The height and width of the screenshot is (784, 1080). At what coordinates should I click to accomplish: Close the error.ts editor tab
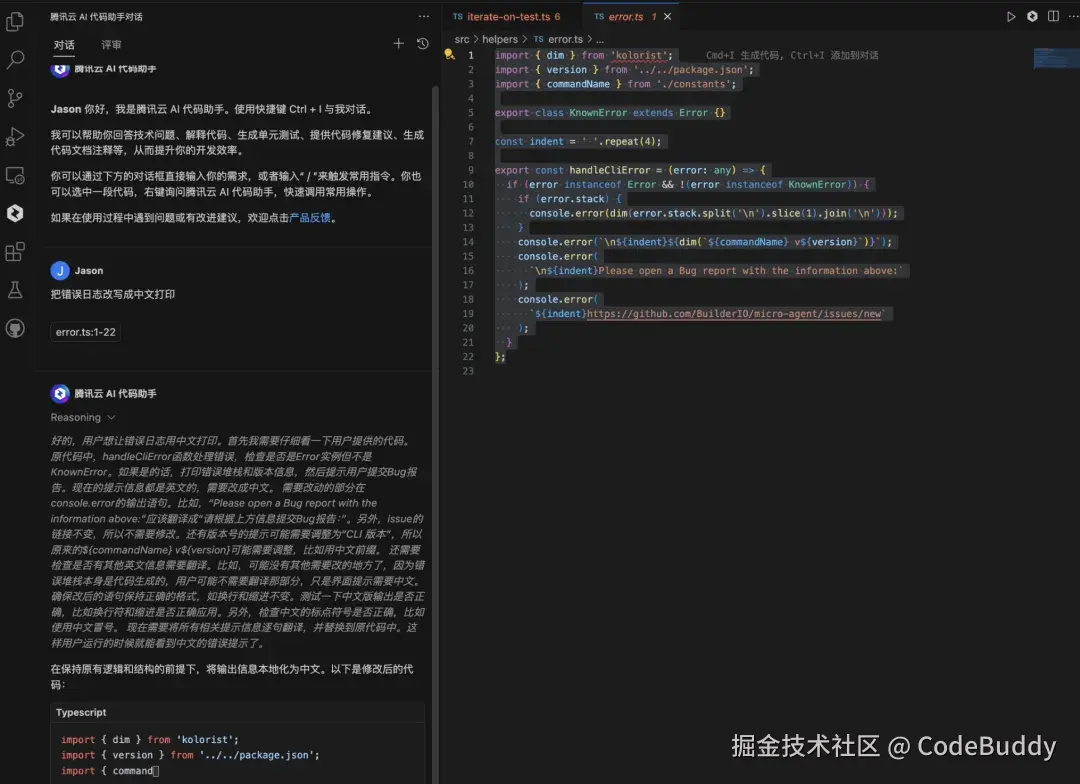[667, 17]
